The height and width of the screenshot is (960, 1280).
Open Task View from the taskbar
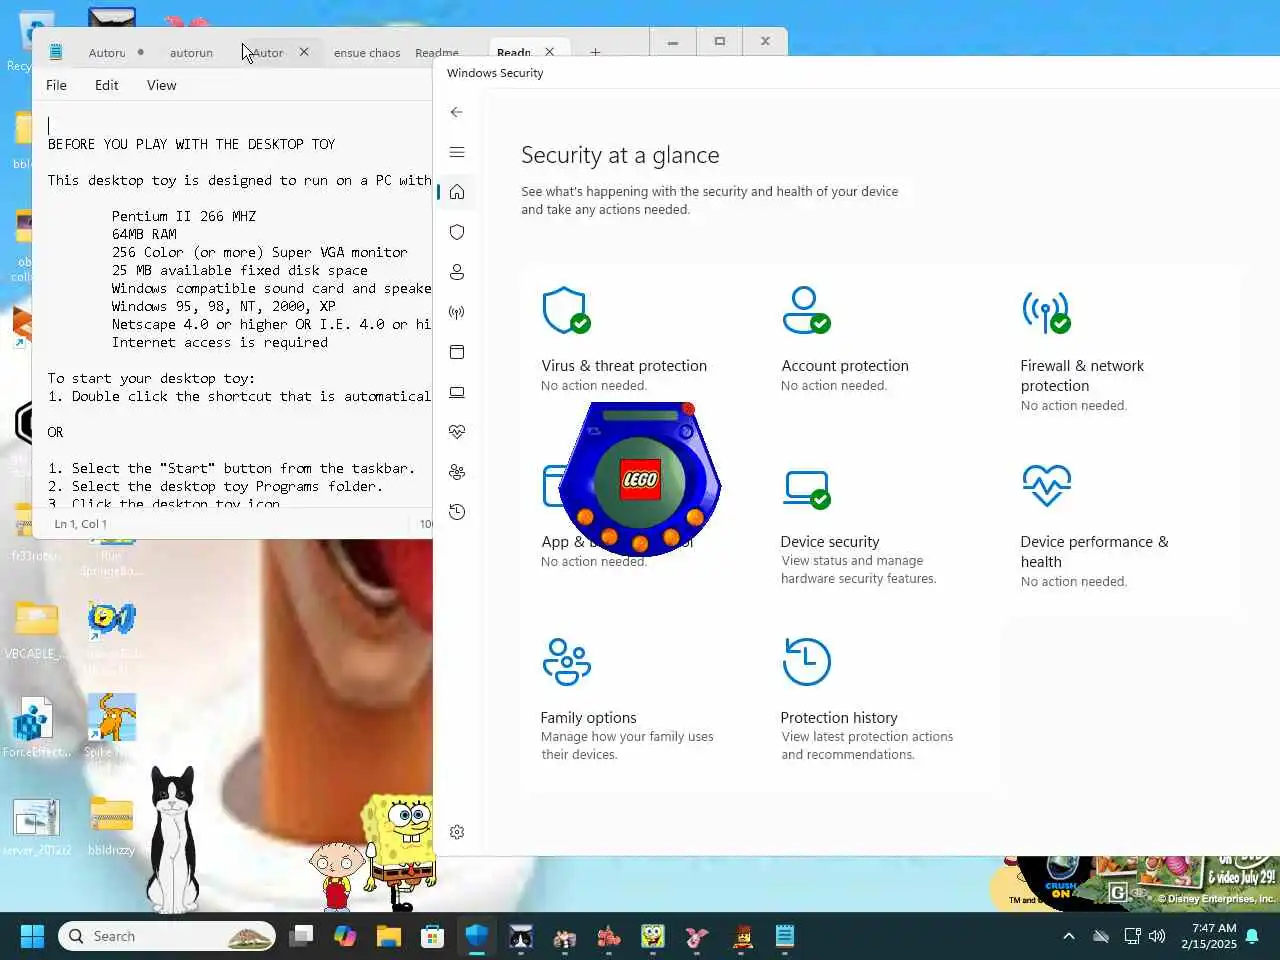tap(301, 936)
